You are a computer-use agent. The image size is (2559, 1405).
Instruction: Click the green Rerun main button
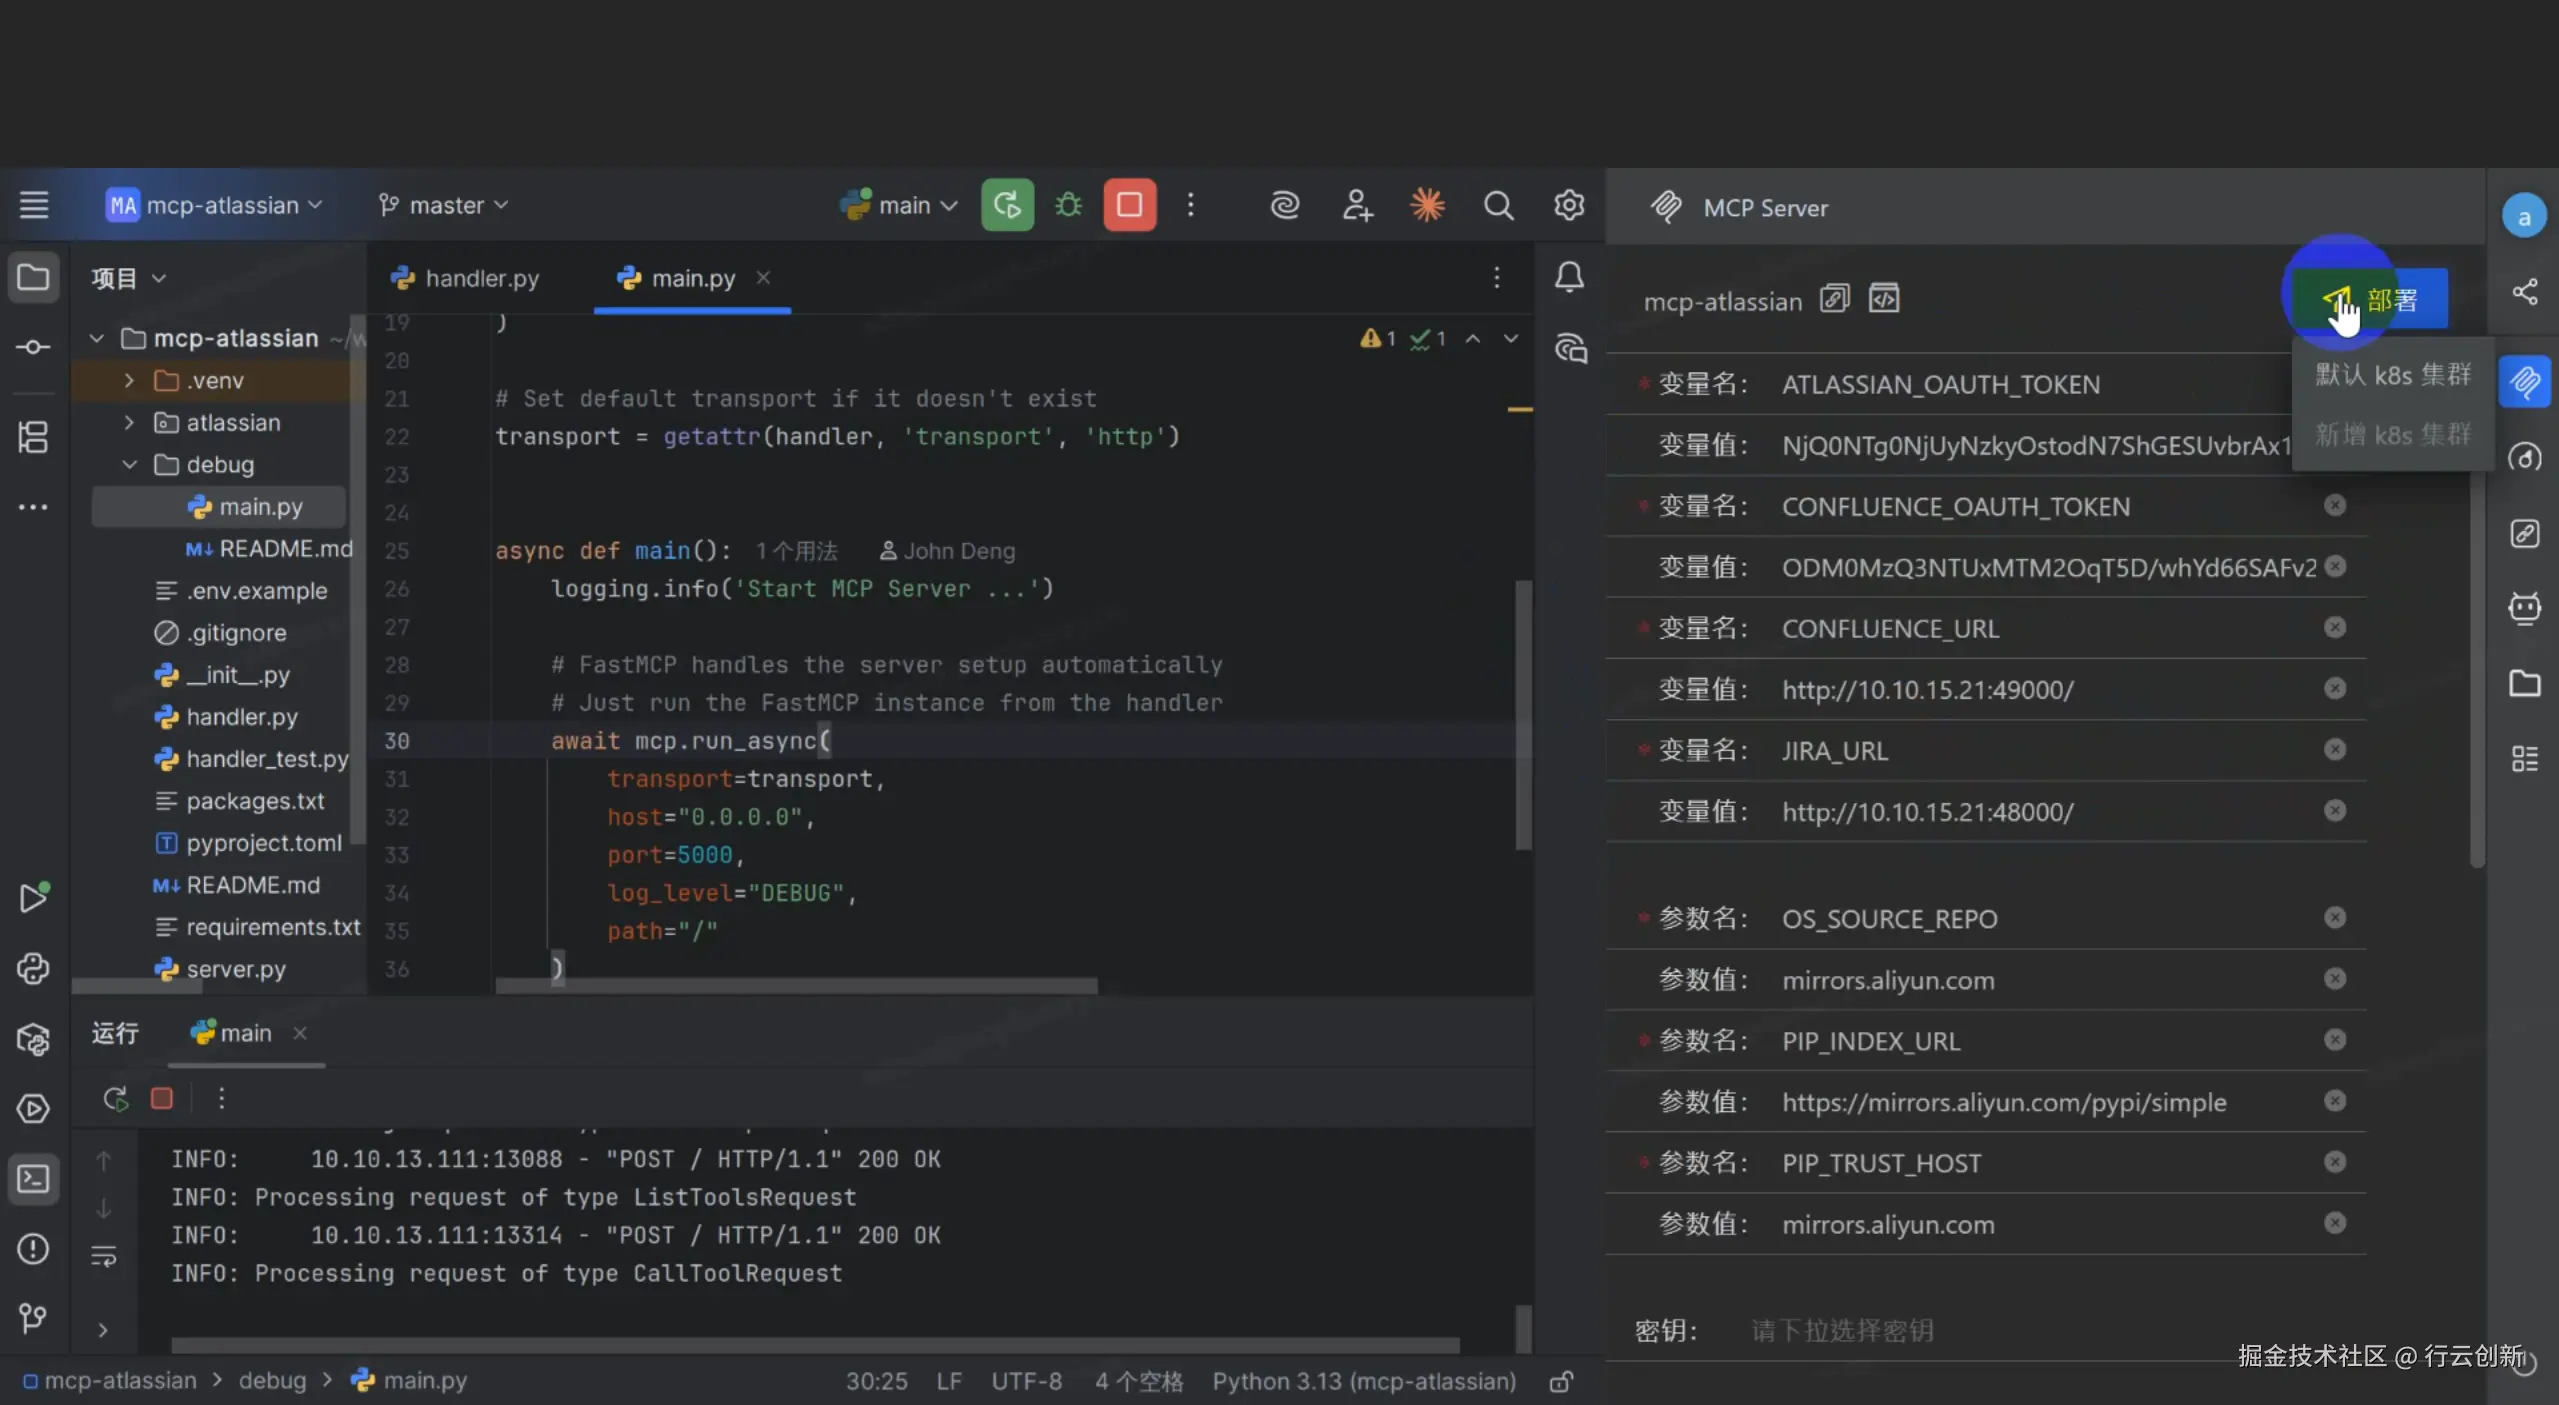(x=1007, y=205)
